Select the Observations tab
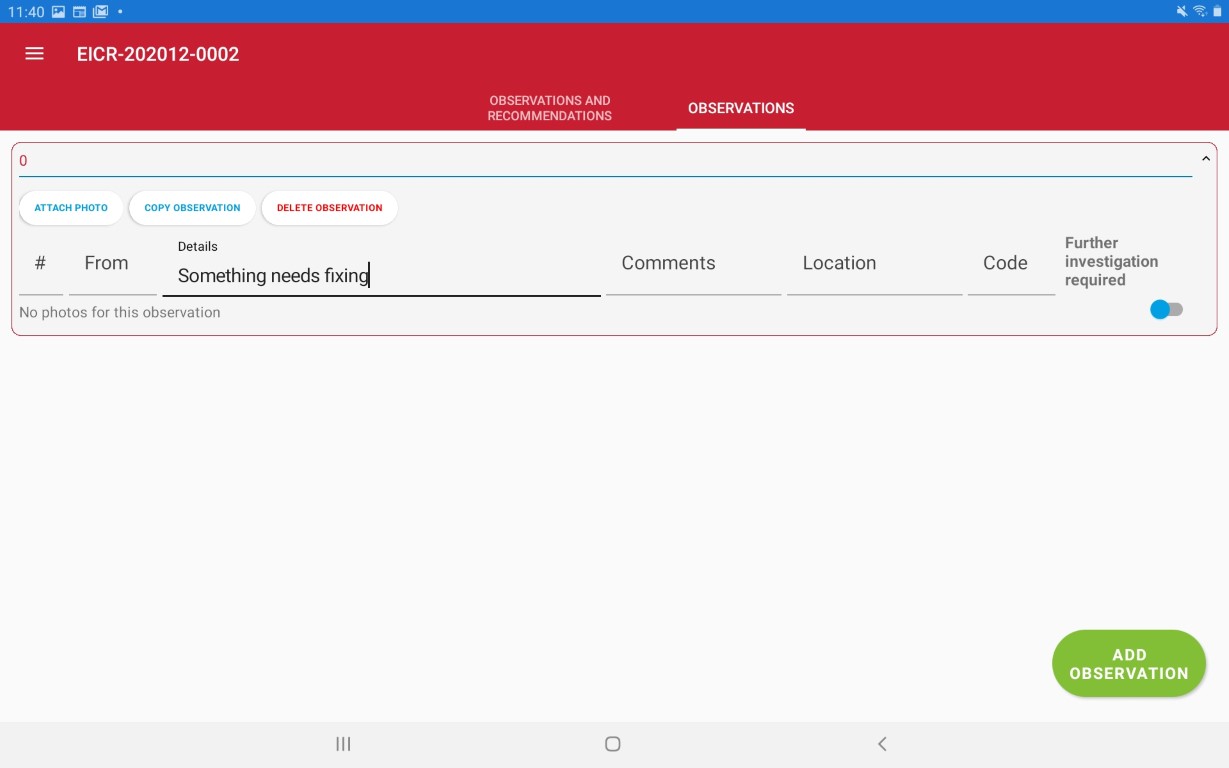Screen dimensions: 1229x768 740,108
